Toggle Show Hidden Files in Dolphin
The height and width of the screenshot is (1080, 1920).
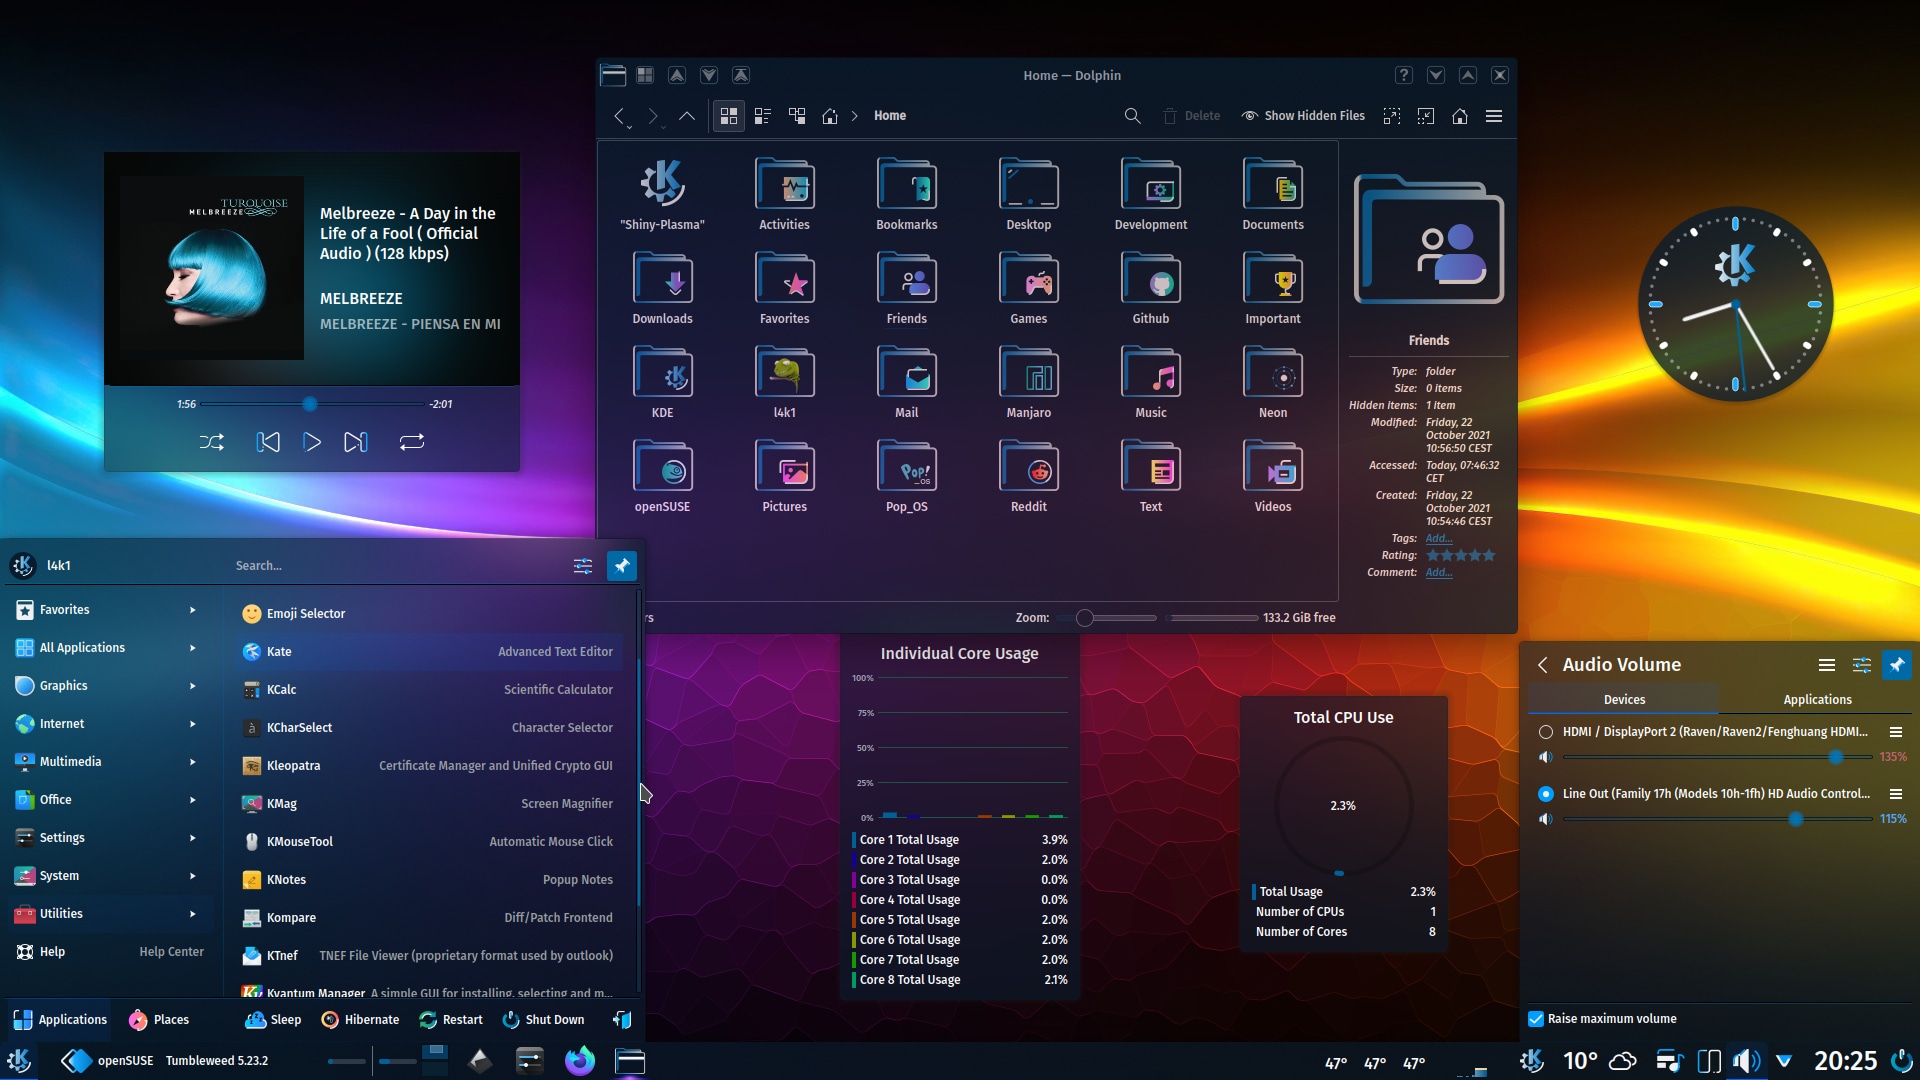click(x=1303, y=116)
